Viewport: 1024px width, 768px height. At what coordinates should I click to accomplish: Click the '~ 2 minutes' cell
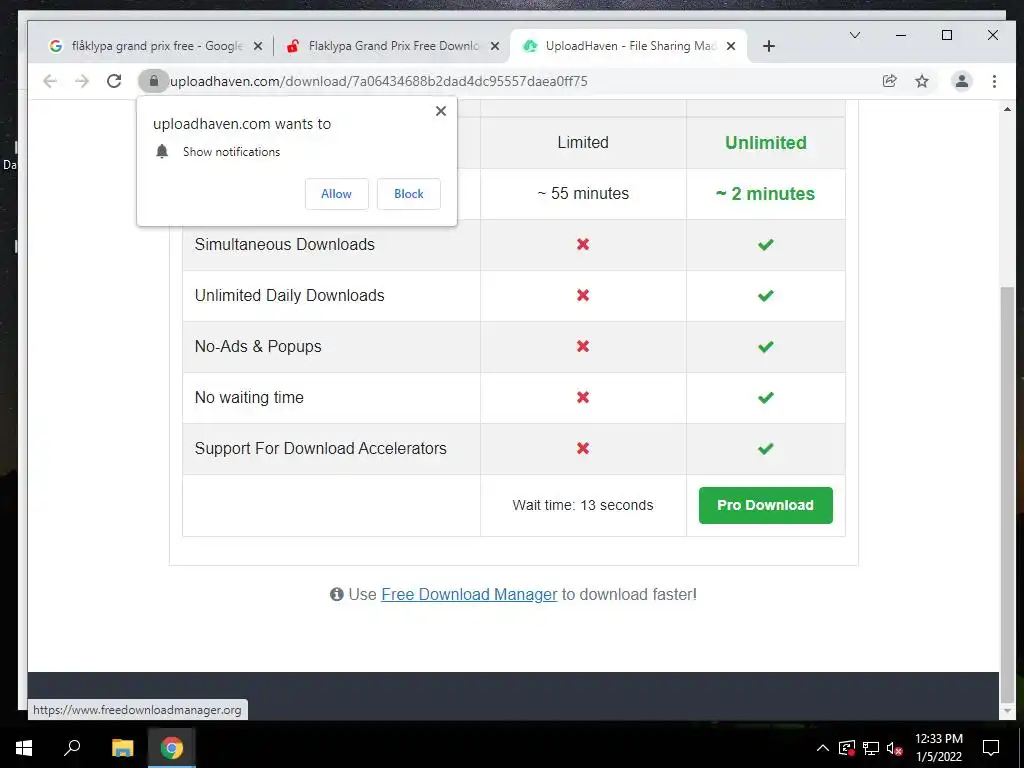click(x=765, y=193)
